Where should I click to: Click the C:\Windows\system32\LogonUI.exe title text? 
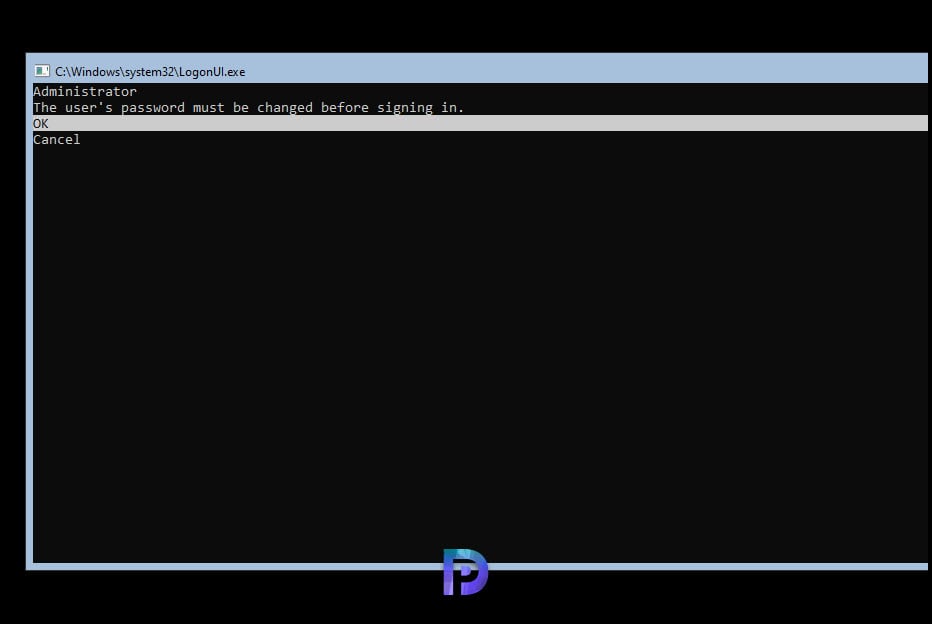click(150, 72)
